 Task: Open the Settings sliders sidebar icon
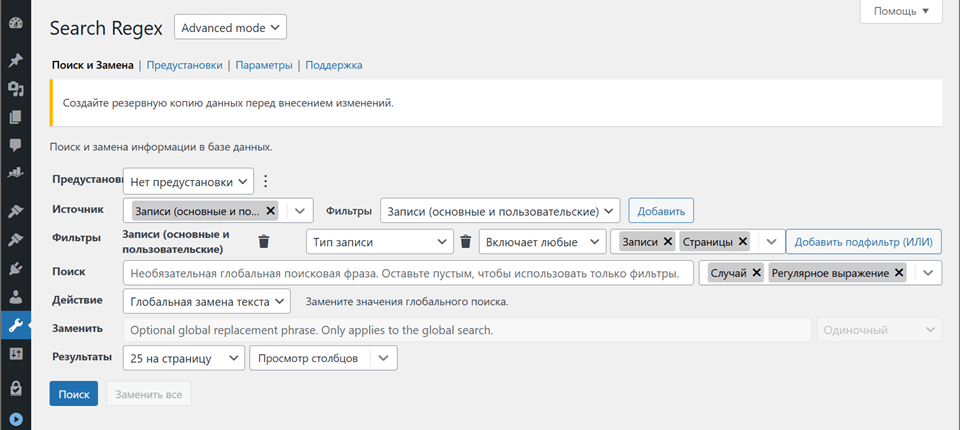coord(16,353)
